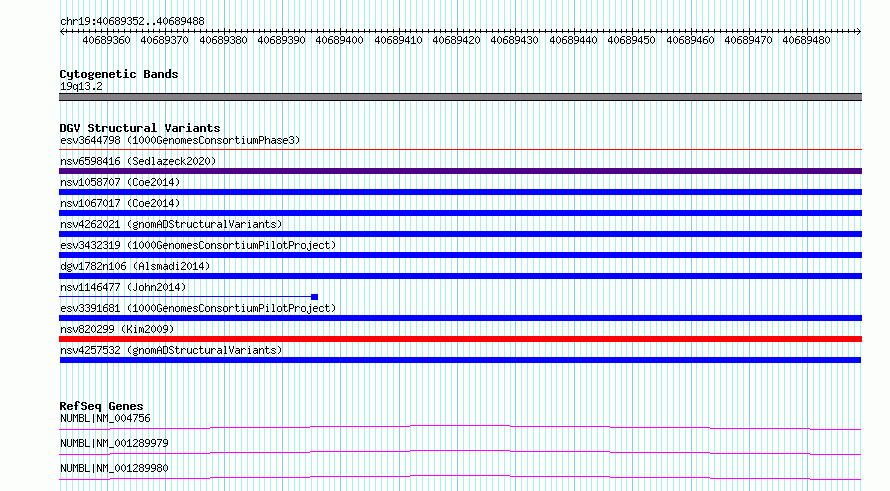This screenshot has width=890, height=491.
Task: Open gene NUMBL|NM_001289979 label
Action: (x=114, y=443)
